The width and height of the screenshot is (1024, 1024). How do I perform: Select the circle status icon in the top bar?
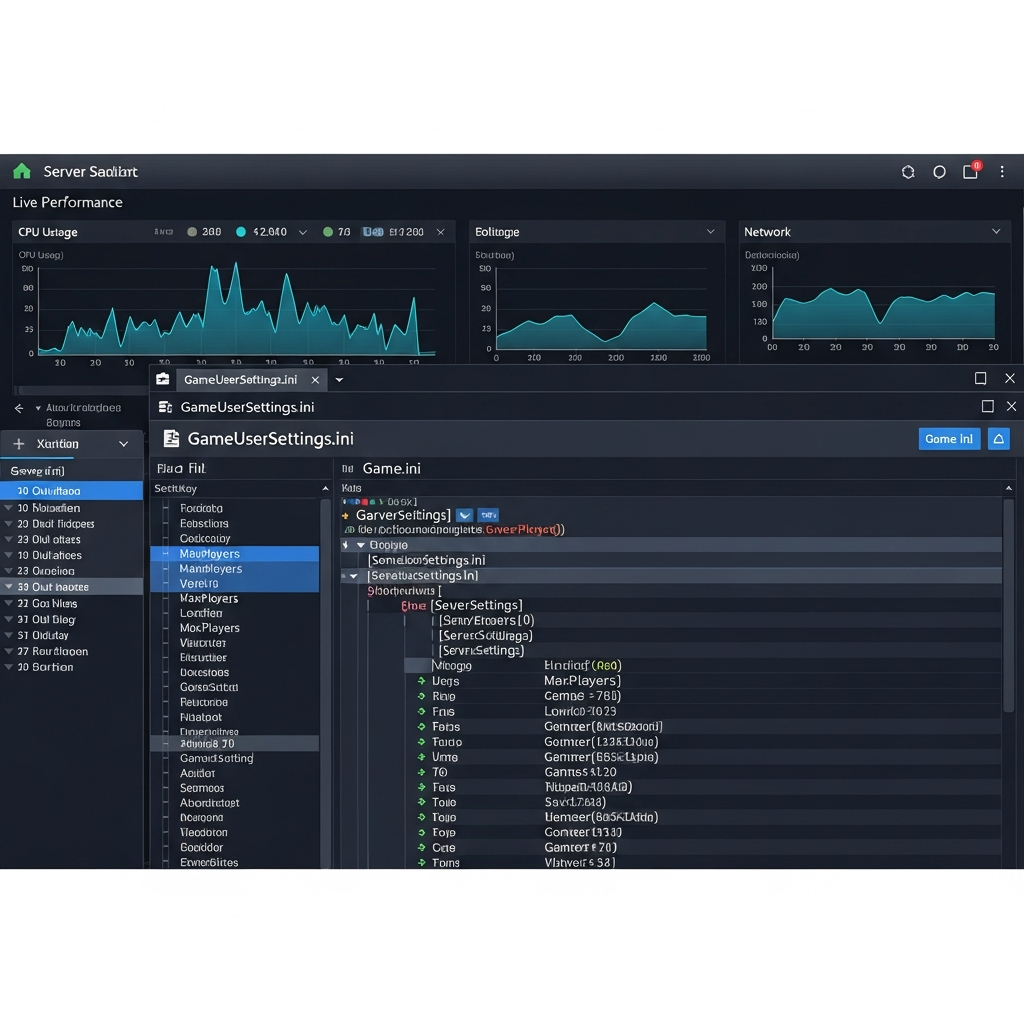tap(939, 171)
